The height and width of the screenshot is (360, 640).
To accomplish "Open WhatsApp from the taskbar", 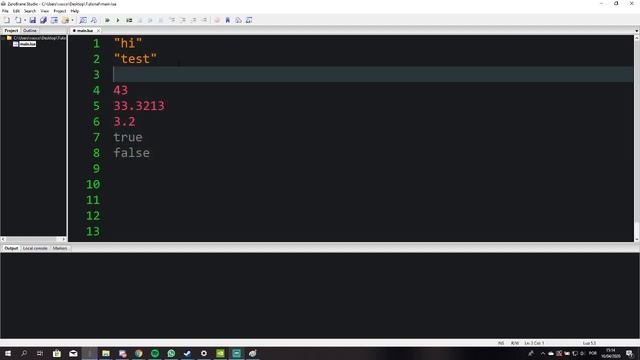I will click(x=171, y=353).
